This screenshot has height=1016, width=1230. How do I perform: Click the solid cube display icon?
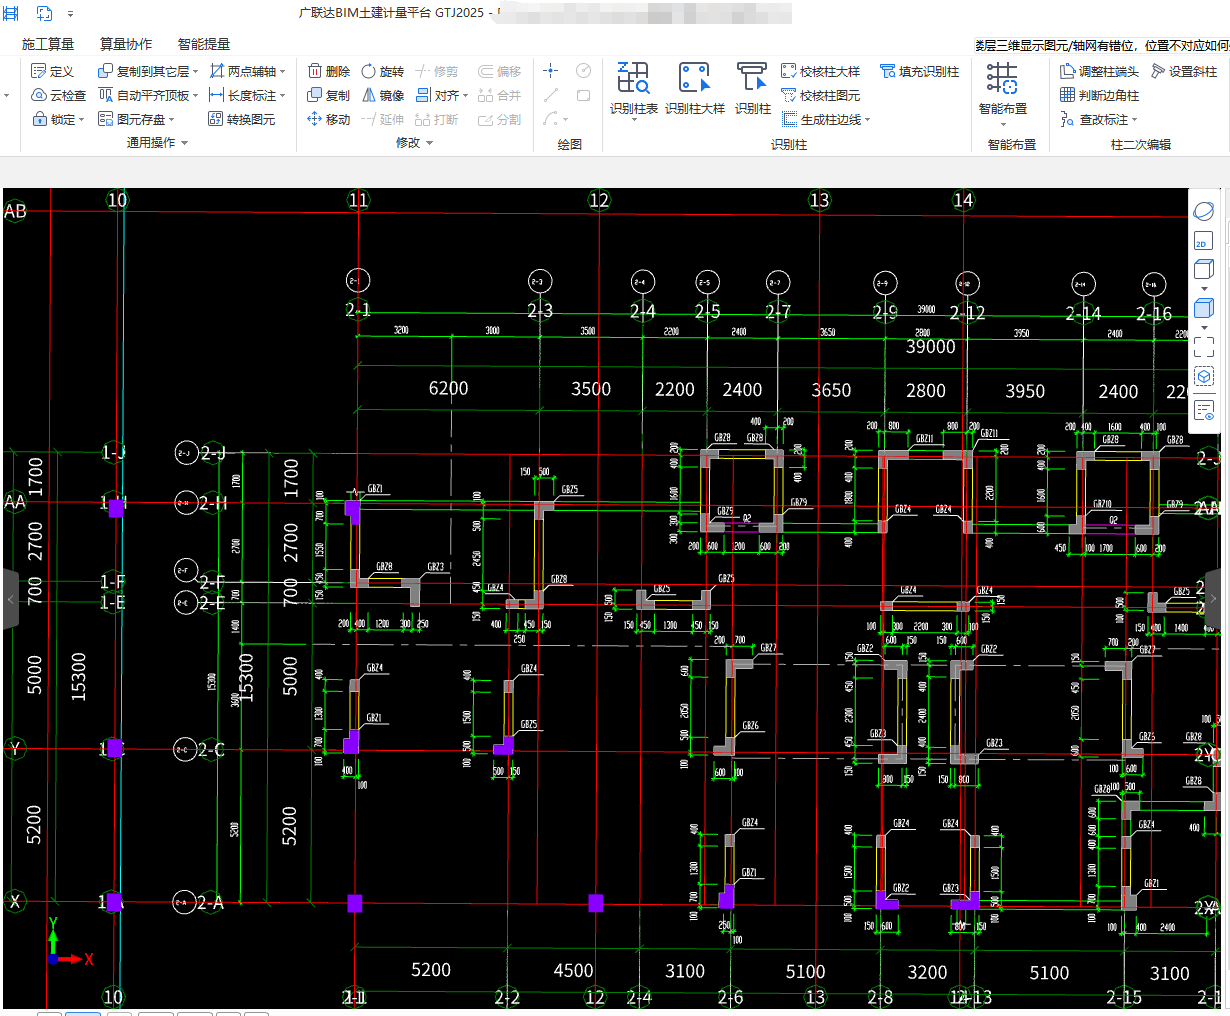point(1204,308)
